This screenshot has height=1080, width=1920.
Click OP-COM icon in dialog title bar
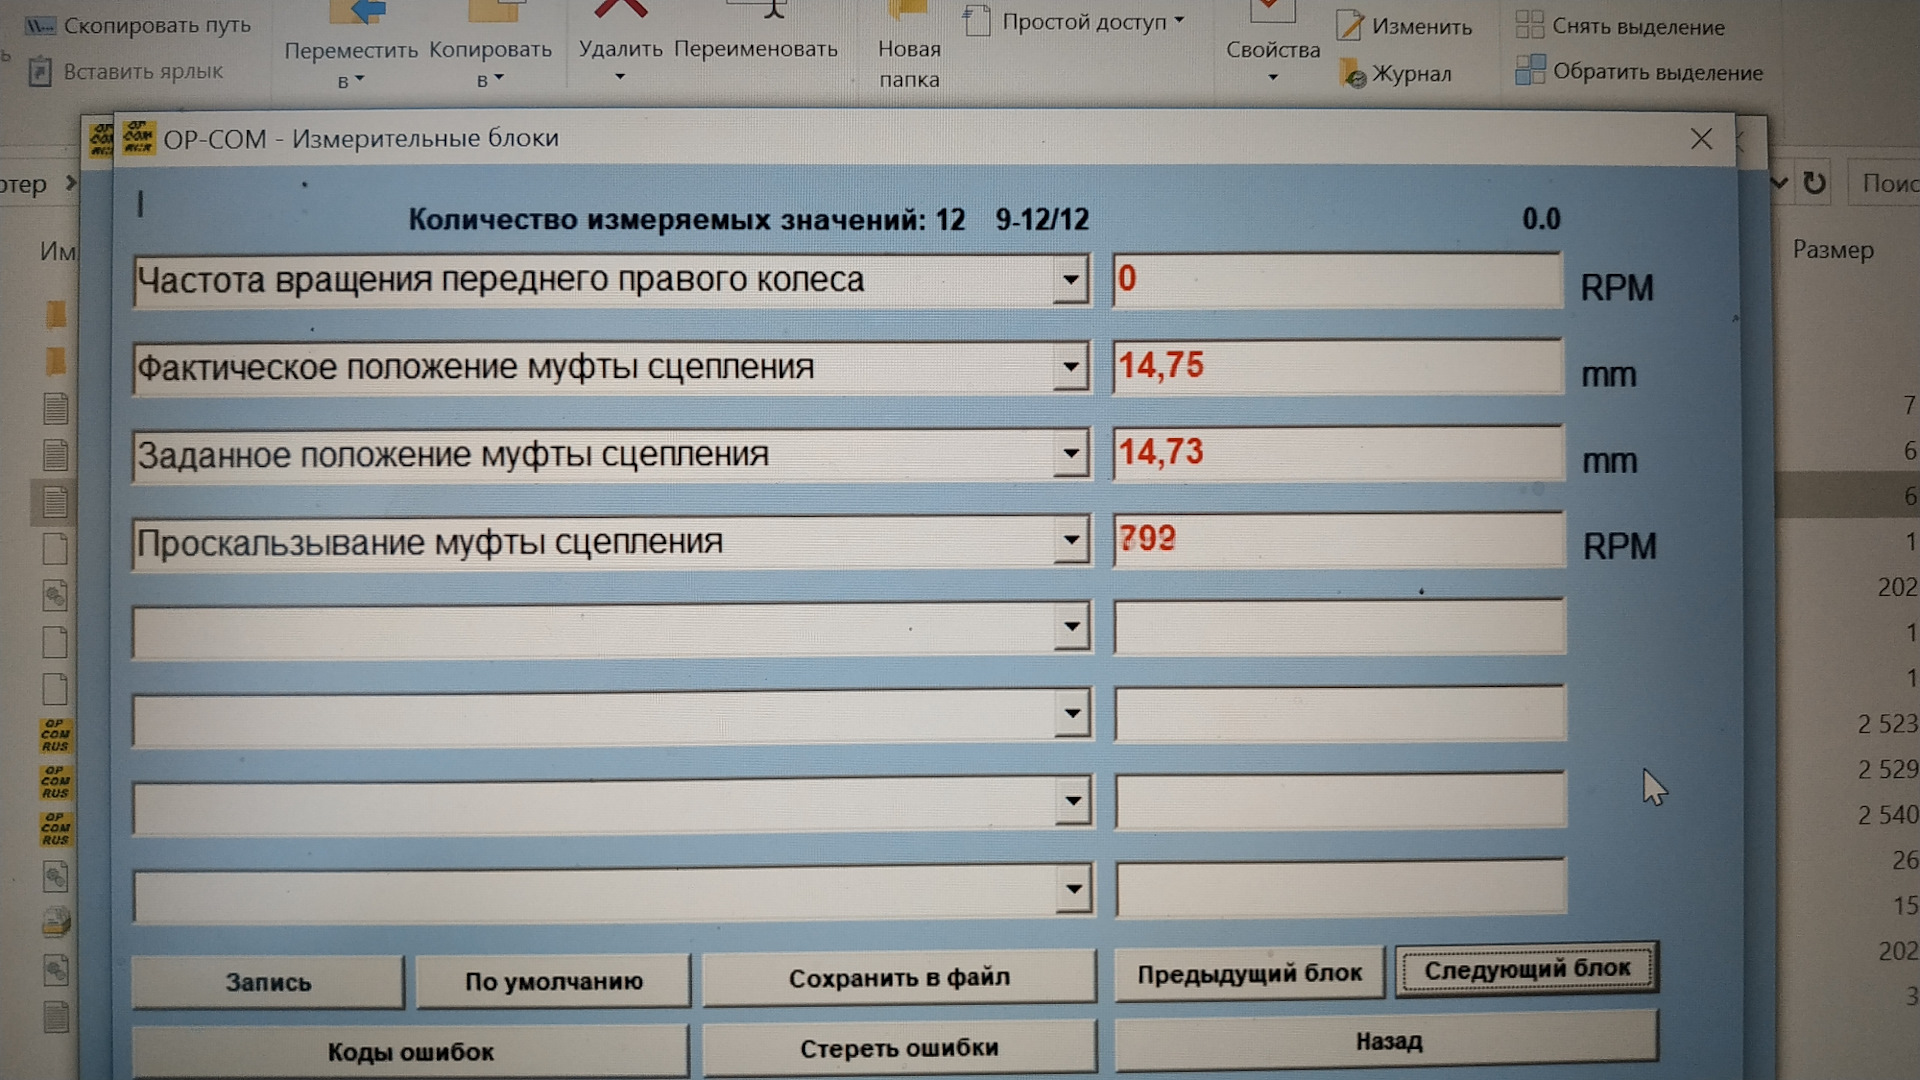pyautogui.click(x=138, y=137)
